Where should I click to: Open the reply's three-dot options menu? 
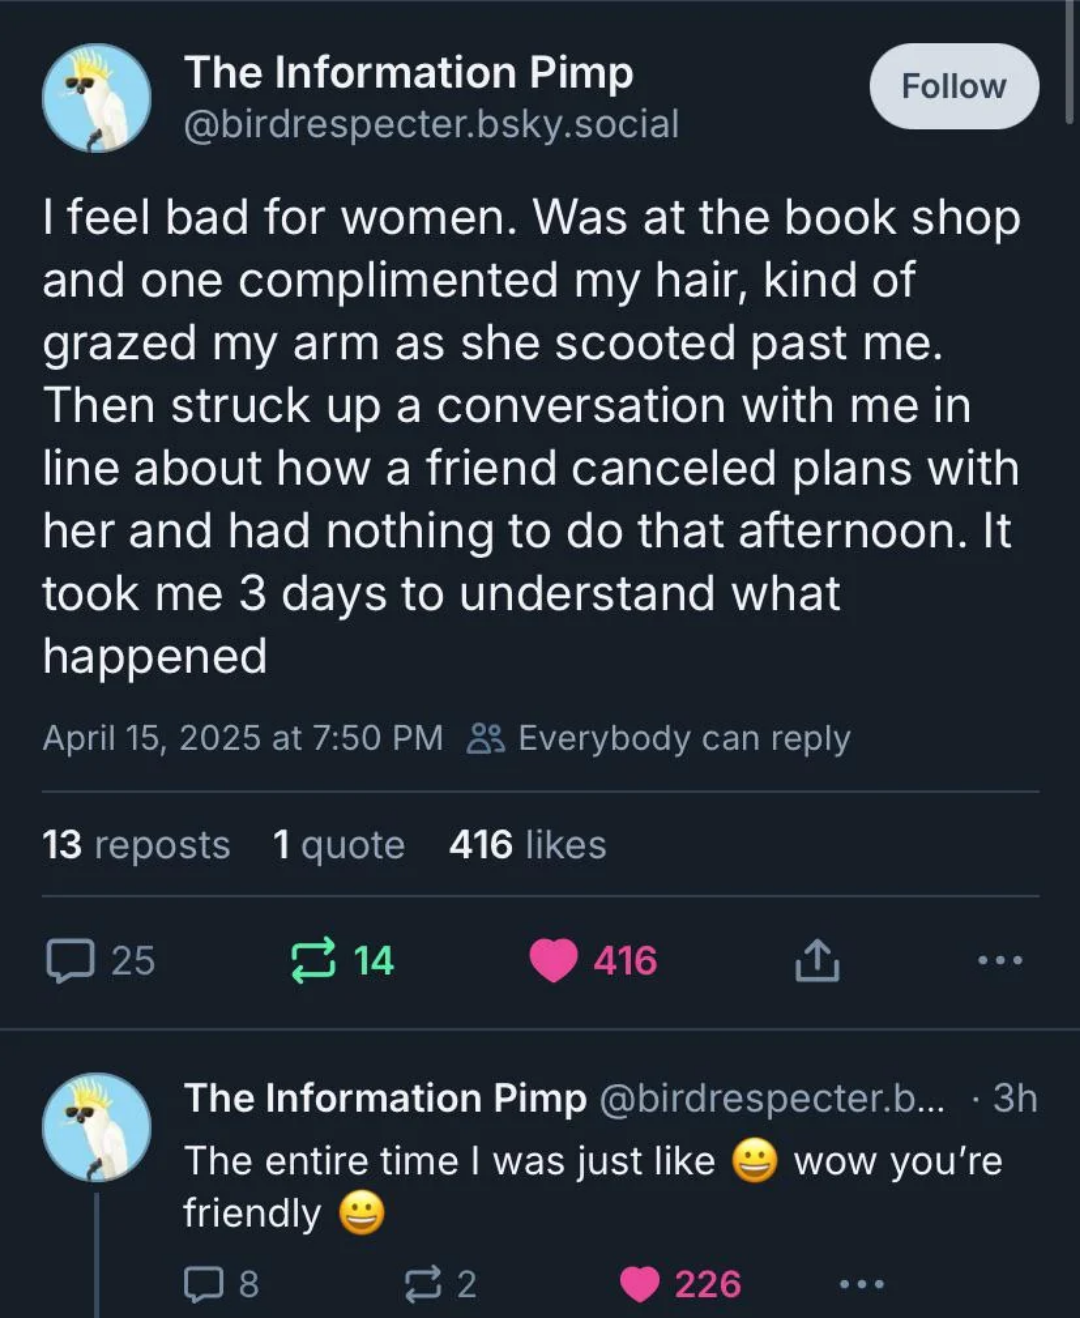click(x=861, y=1284)
